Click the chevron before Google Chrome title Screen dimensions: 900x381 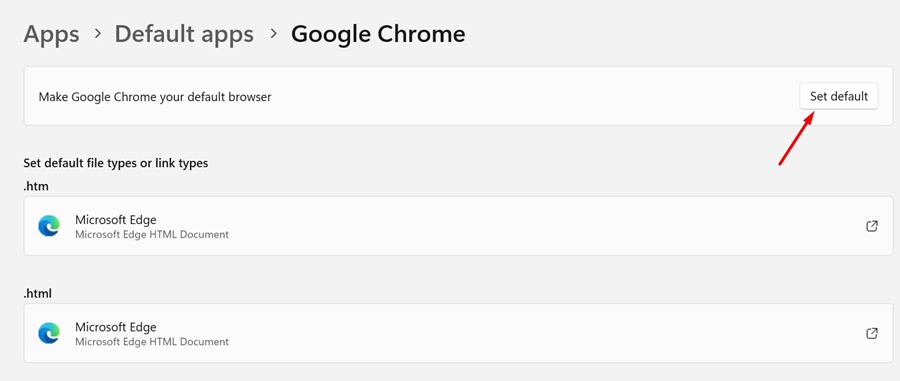point(274,34)
